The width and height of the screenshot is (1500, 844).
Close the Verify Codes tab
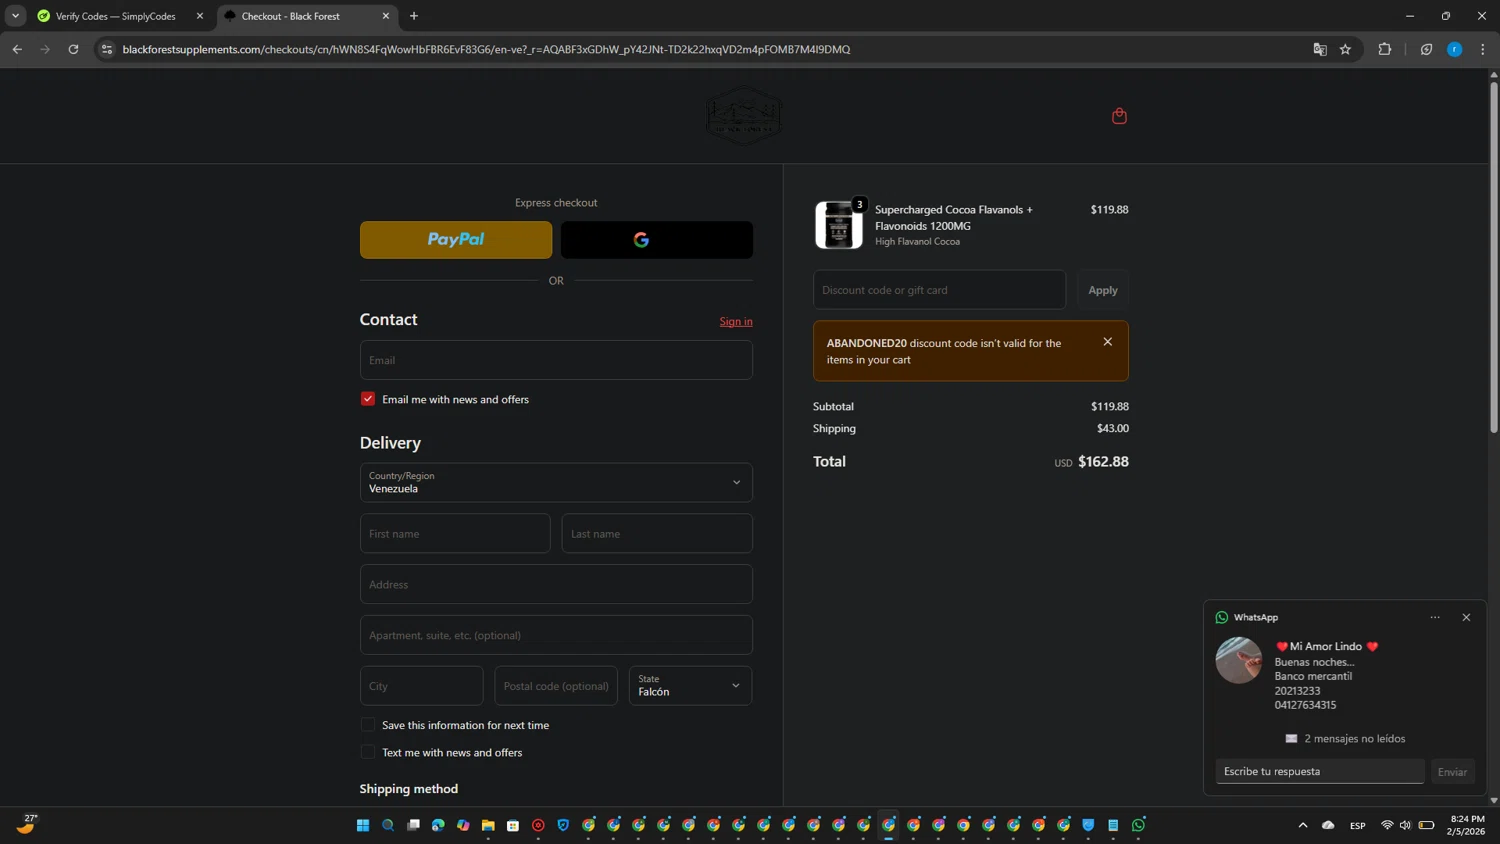click(199, 16)
